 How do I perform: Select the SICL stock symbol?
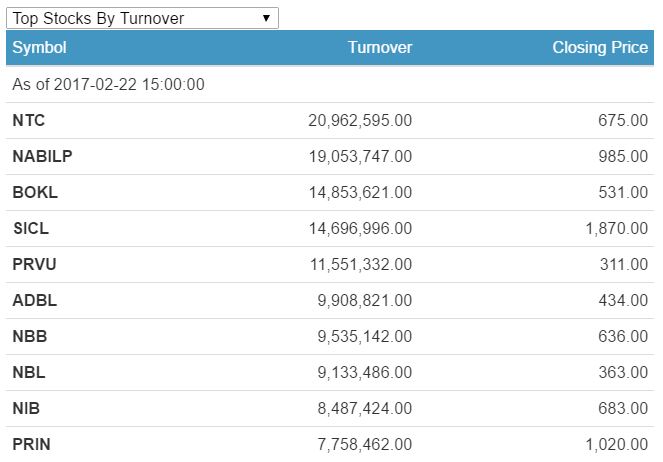point(31,229)
